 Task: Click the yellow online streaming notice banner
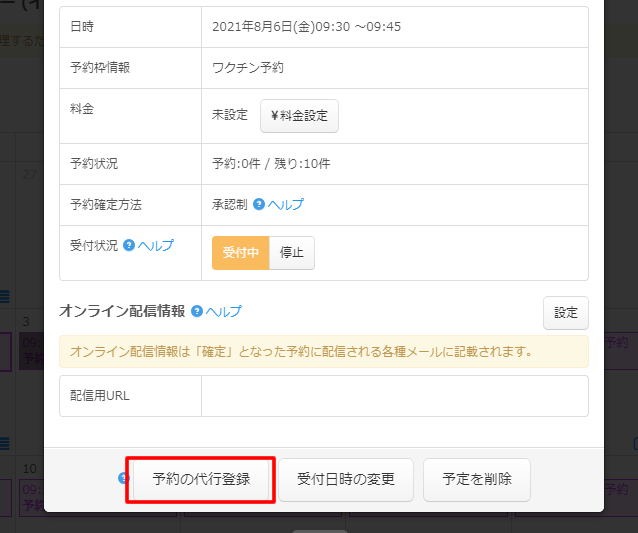(x=323, y=352)
